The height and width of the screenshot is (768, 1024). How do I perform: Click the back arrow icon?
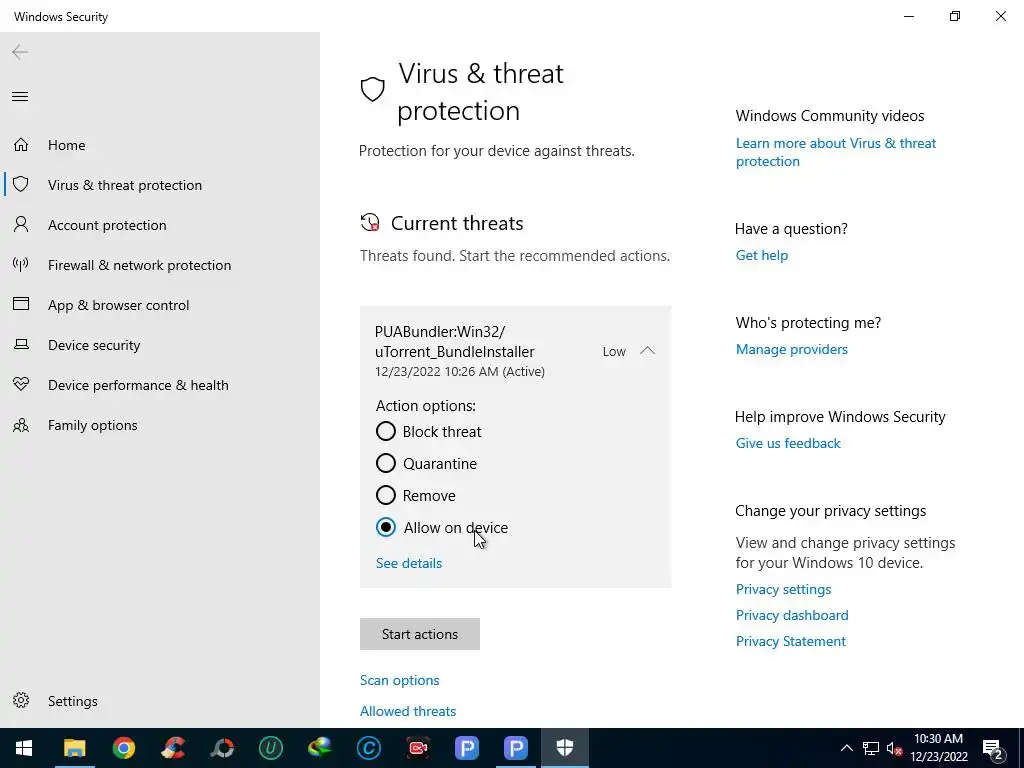click(x=20, y=52)
